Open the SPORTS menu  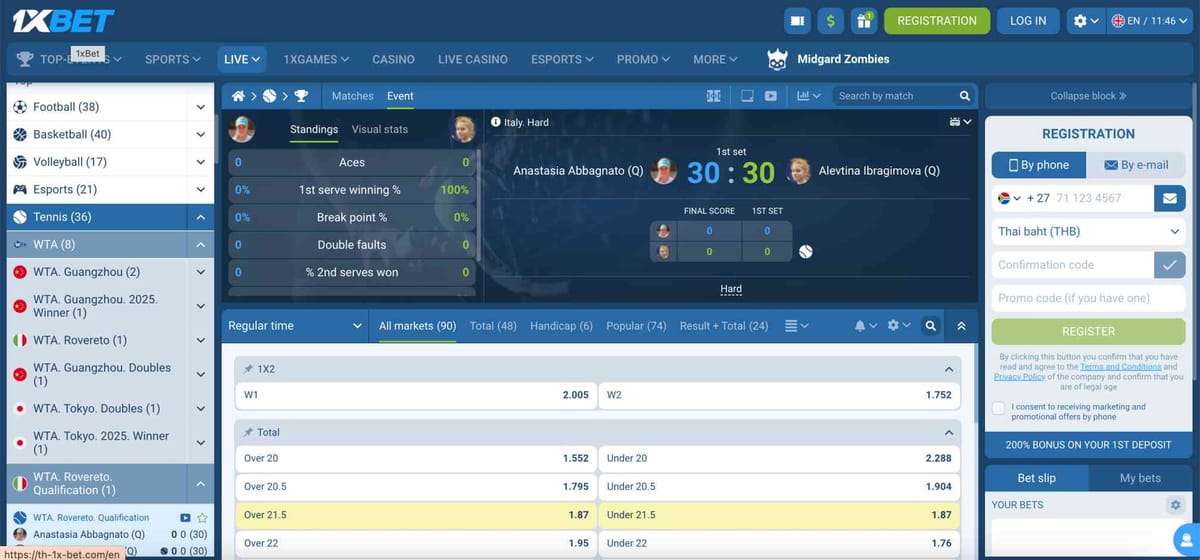tap(172, 59)
